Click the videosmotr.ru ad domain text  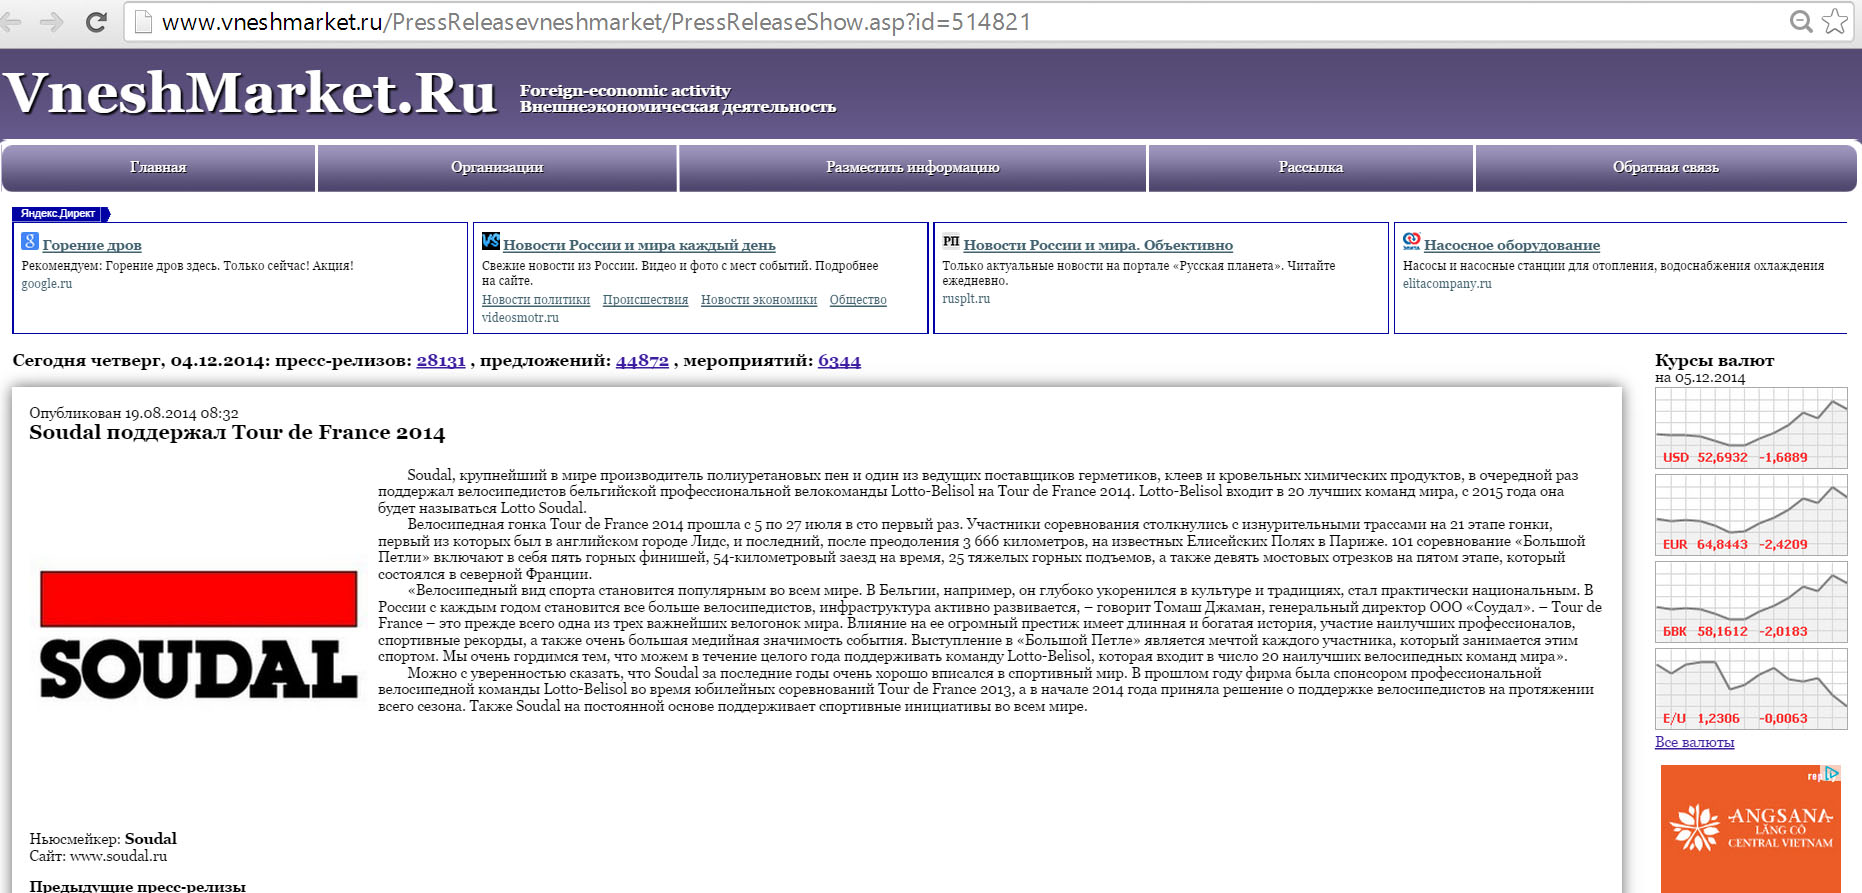[x=520, y=318]
